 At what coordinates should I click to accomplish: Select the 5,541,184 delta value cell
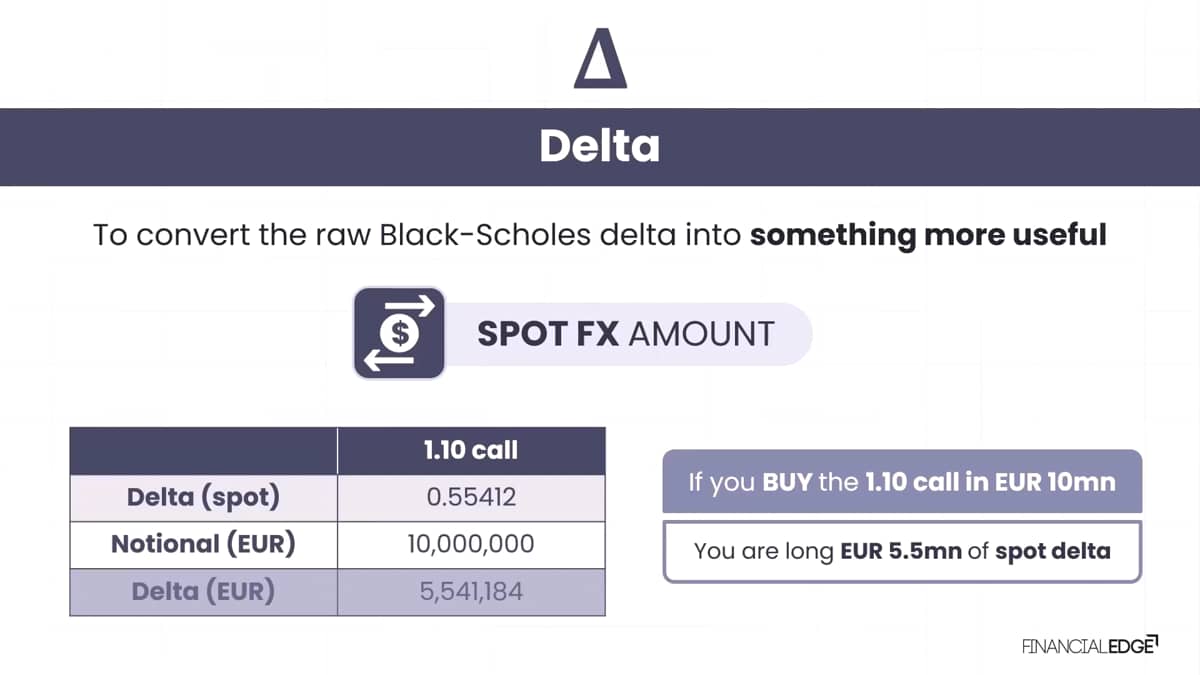[471, 591]
